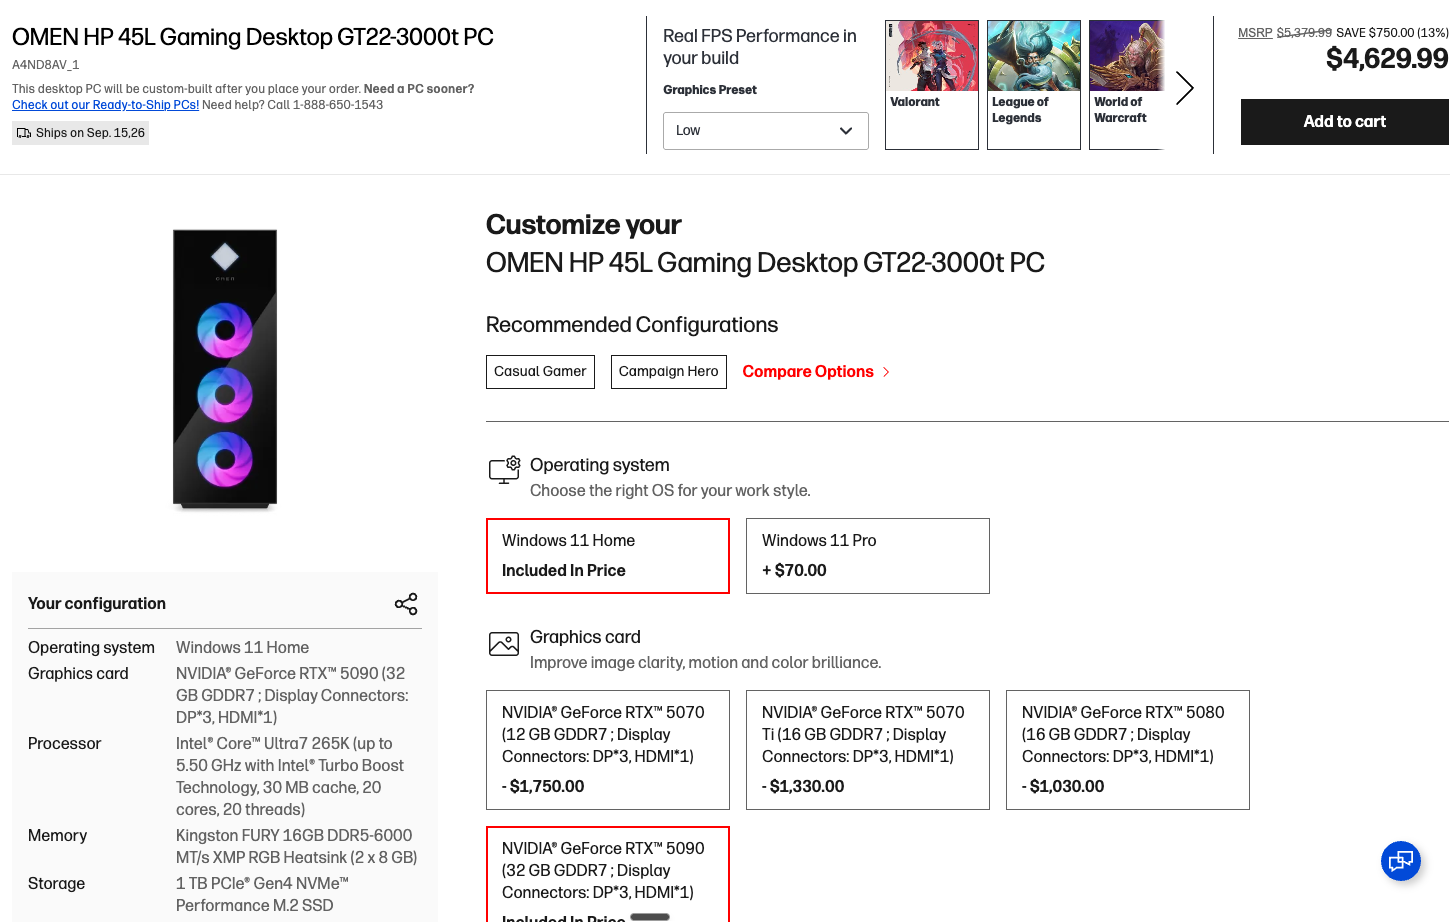Image resolution: width=1450 pixels, height=922 pixels.
Task: Click the Compare Options chevron arrow
Action: tap(886, 372)
